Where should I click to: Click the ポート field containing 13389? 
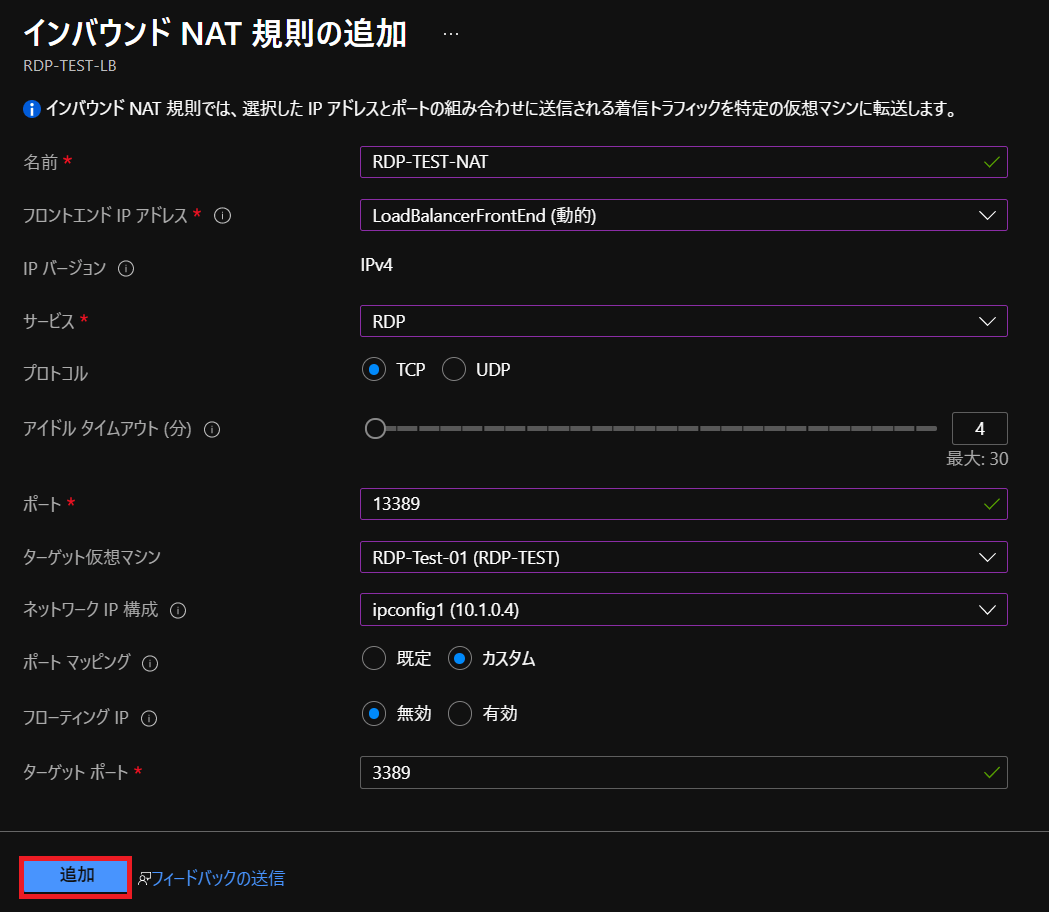[x=684, y=504]
